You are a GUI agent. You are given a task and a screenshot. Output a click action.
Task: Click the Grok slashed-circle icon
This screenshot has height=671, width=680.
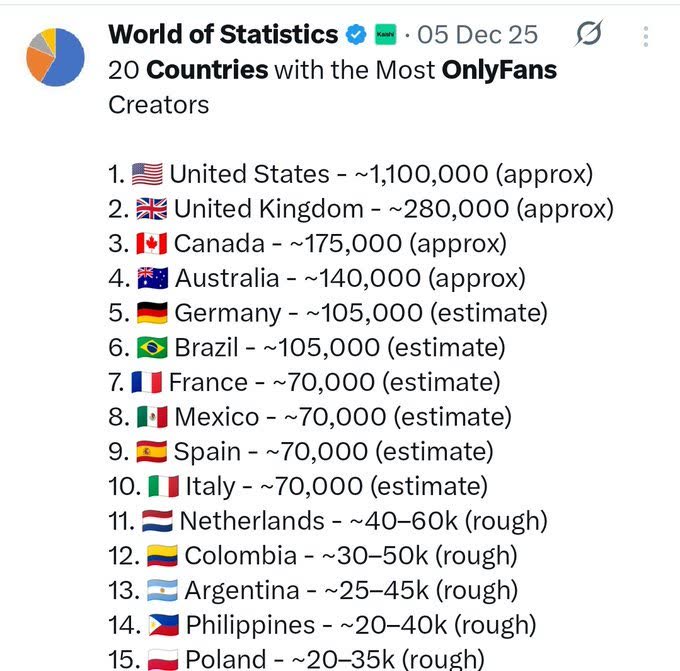[x=589, y=35]
